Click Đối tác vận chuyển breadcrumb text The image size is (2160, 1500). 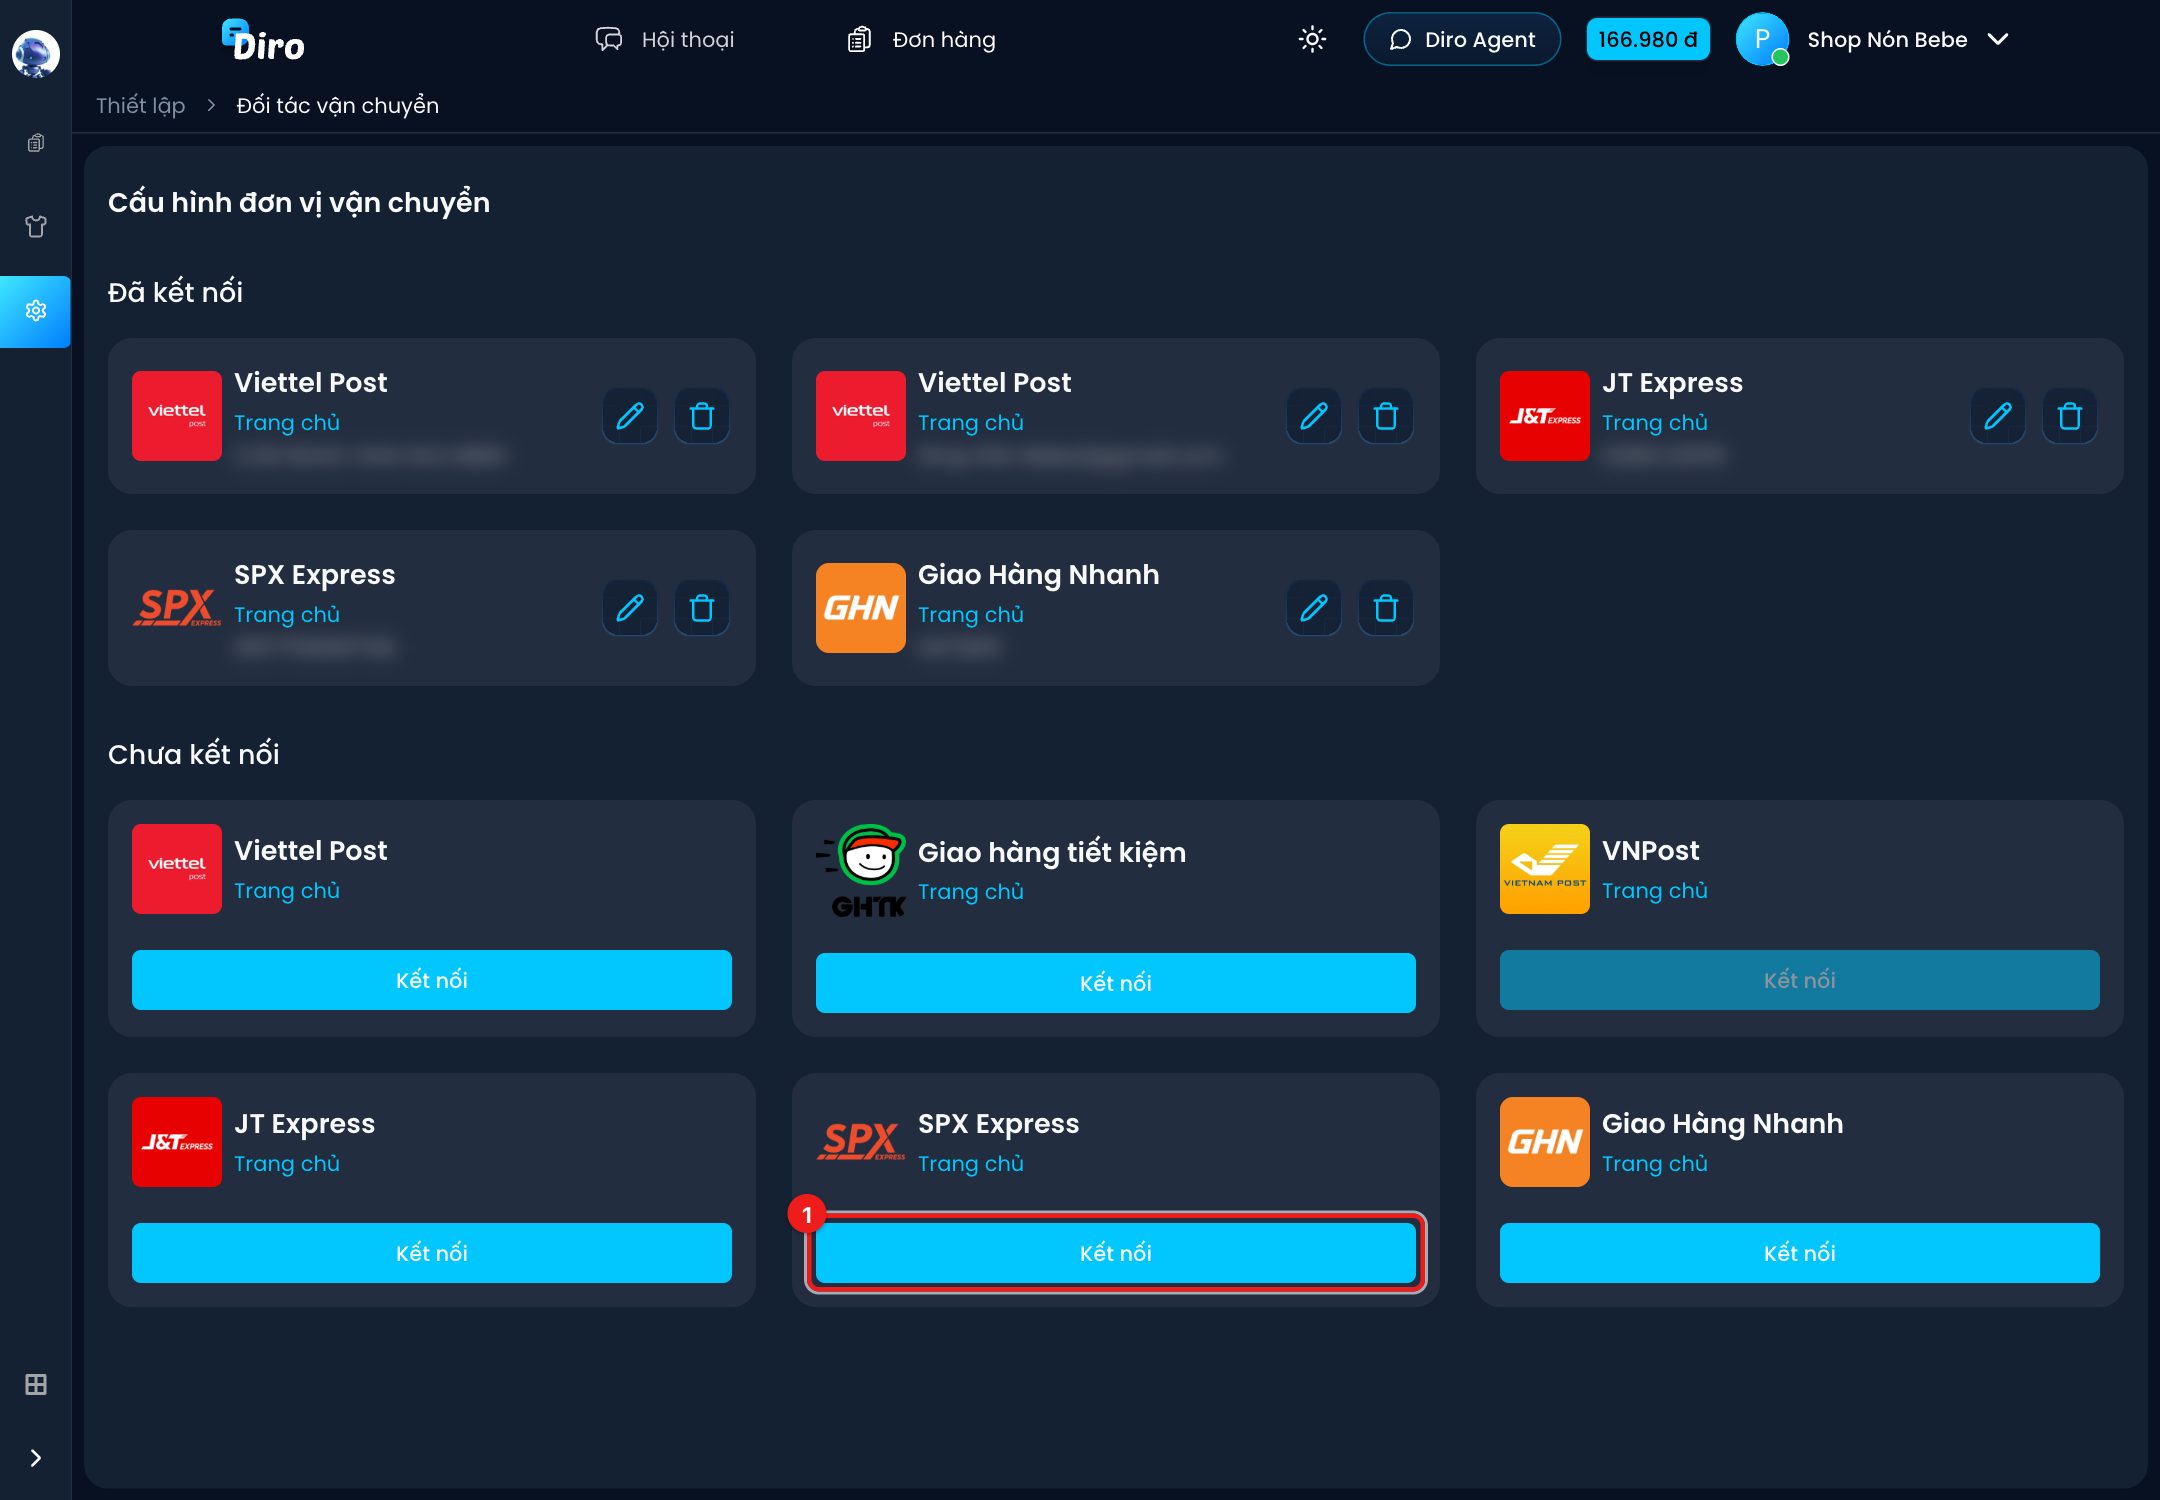[338, 105]
